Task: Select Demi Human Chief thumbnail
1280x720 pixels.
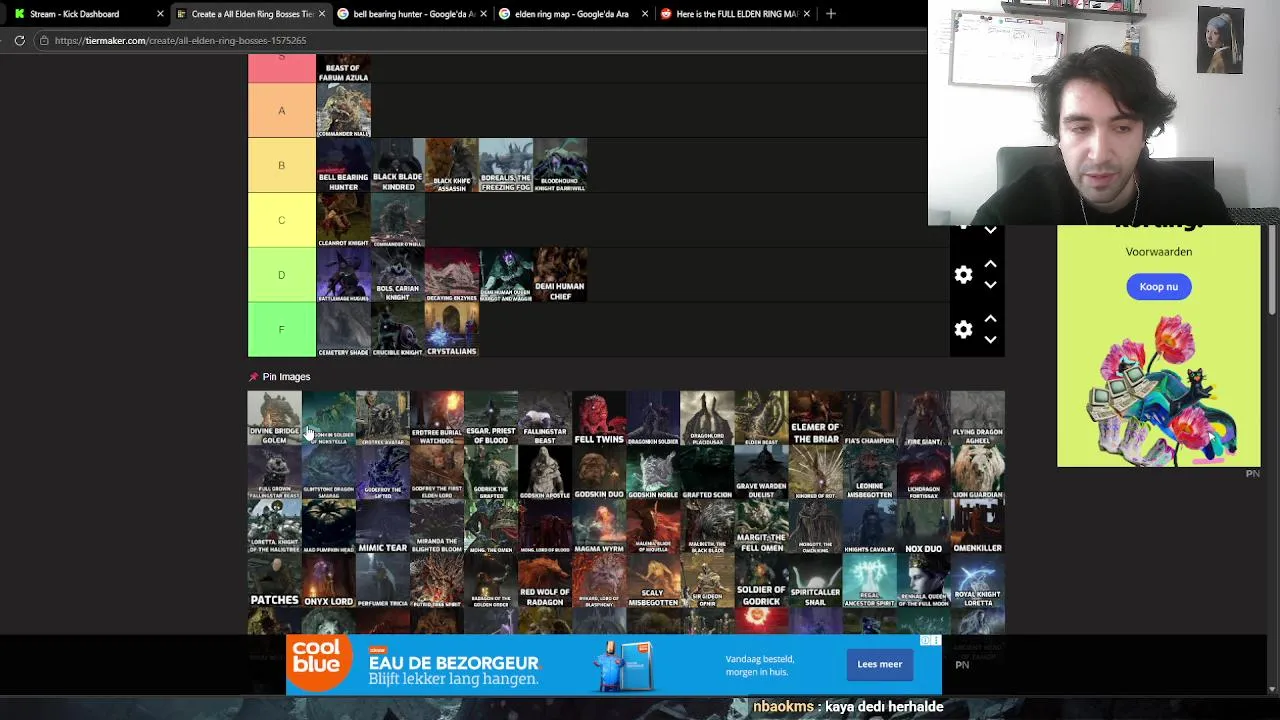Action: point(560,275)
